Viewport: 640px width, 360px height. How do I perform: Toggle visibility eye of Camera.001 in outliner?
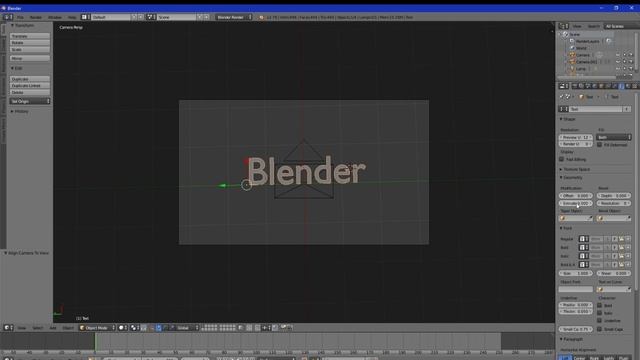pyautogui.click(x=618, y=62)
